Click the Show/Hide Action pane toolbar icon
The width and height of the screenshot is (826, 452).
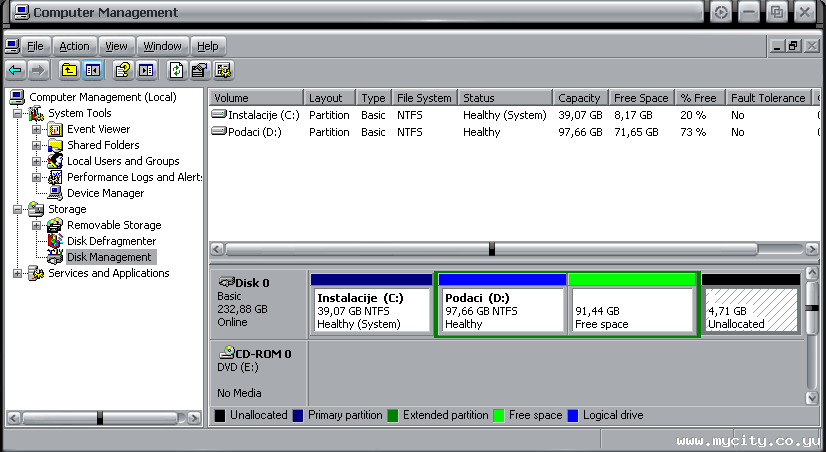point(145,70)
